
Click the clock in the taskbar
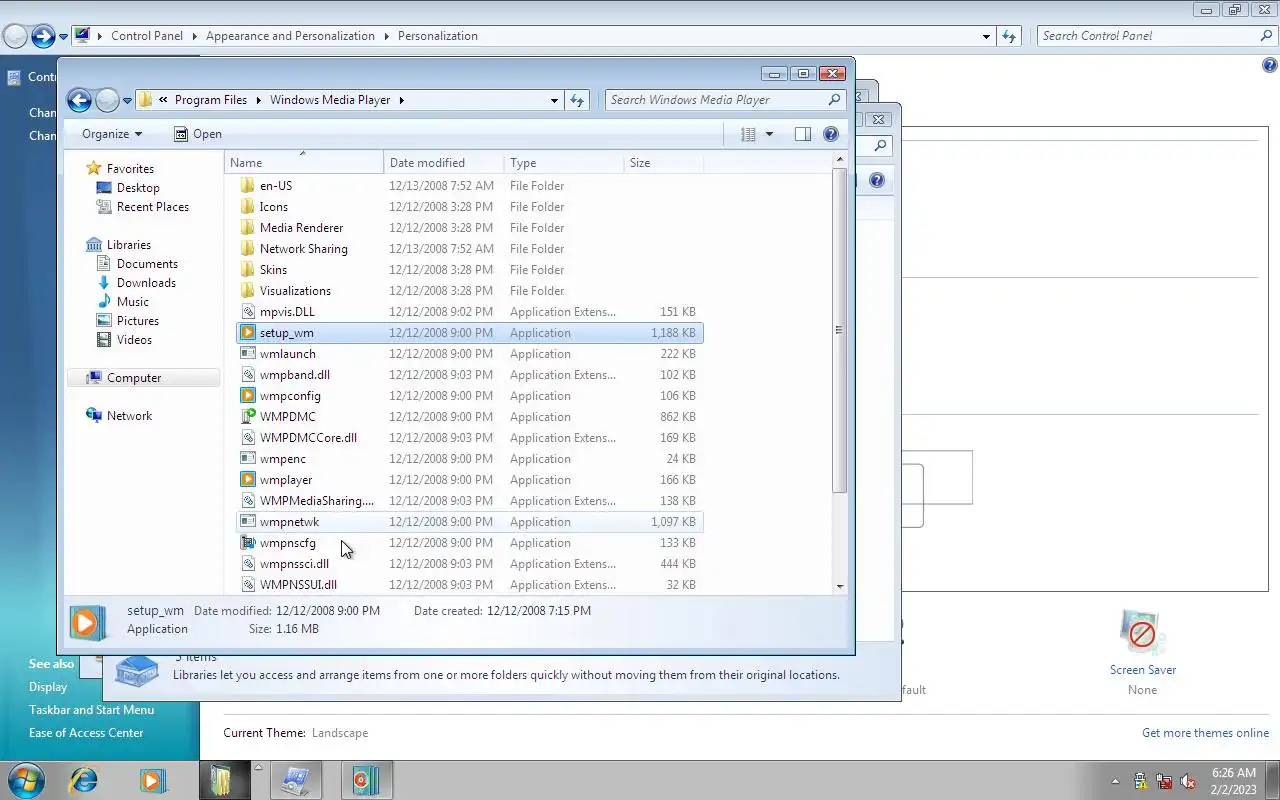tap(1233, 781)
